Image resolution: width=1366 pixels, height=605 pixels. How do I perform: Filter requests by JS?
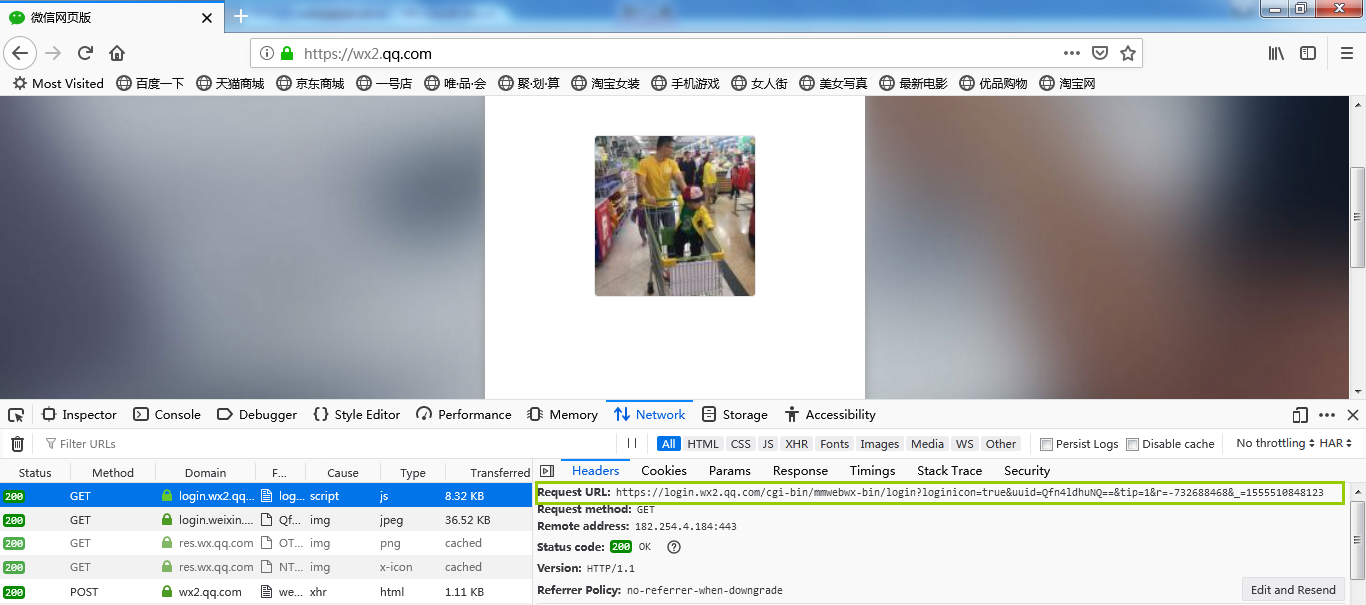click(768, 444)
